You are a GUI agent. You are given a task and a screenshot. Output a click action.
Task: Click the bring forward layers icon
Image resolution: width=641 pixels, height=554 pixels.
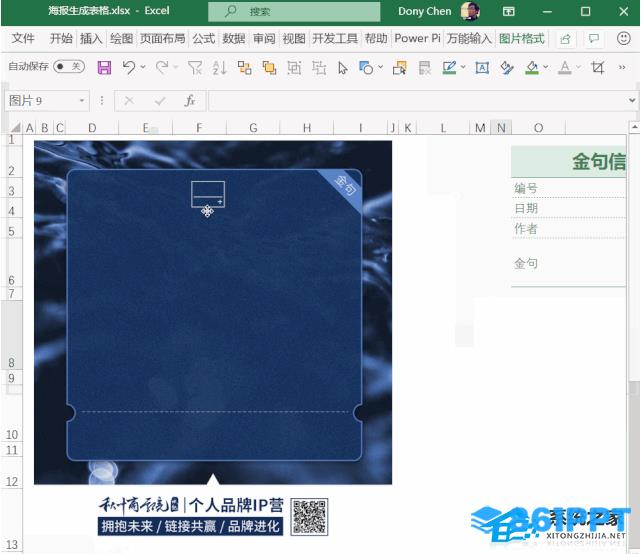tap(269, 67)
